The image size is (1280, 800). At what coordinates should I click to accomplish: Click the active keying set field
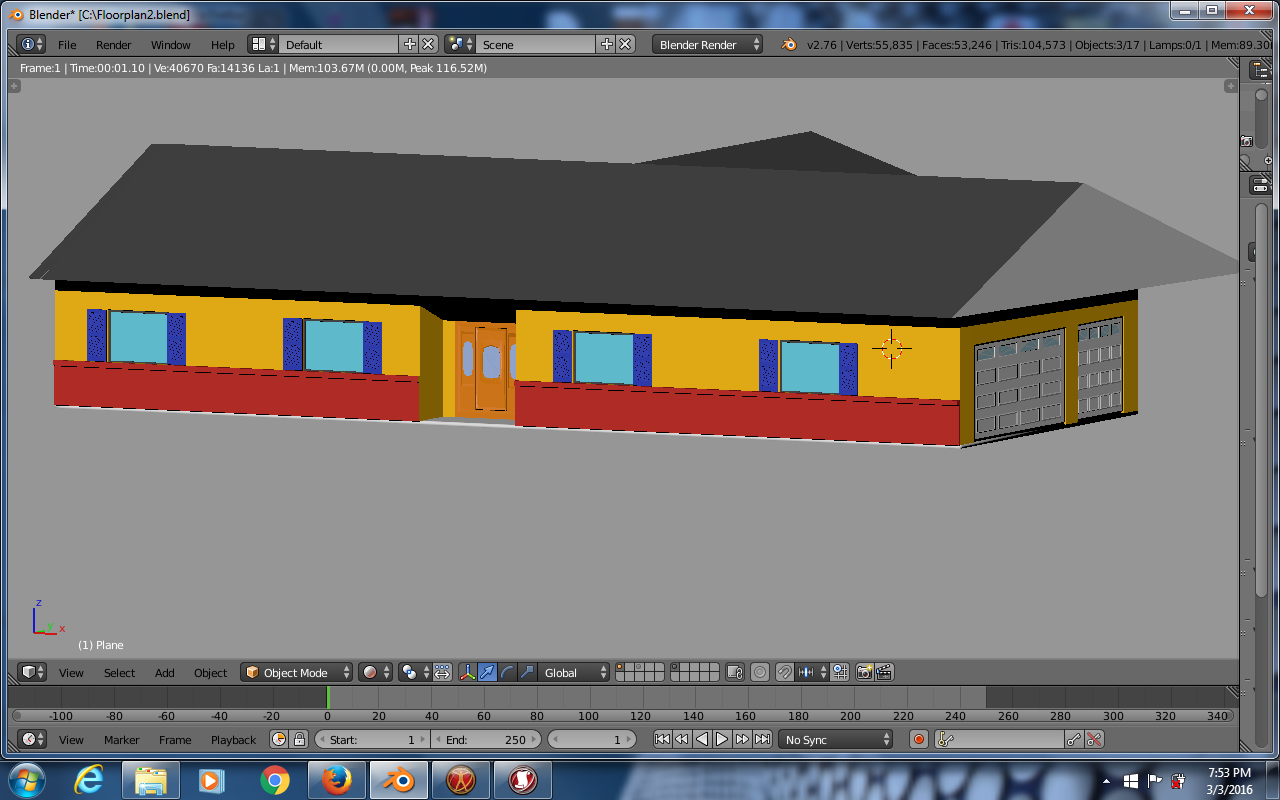click(999, 739)
